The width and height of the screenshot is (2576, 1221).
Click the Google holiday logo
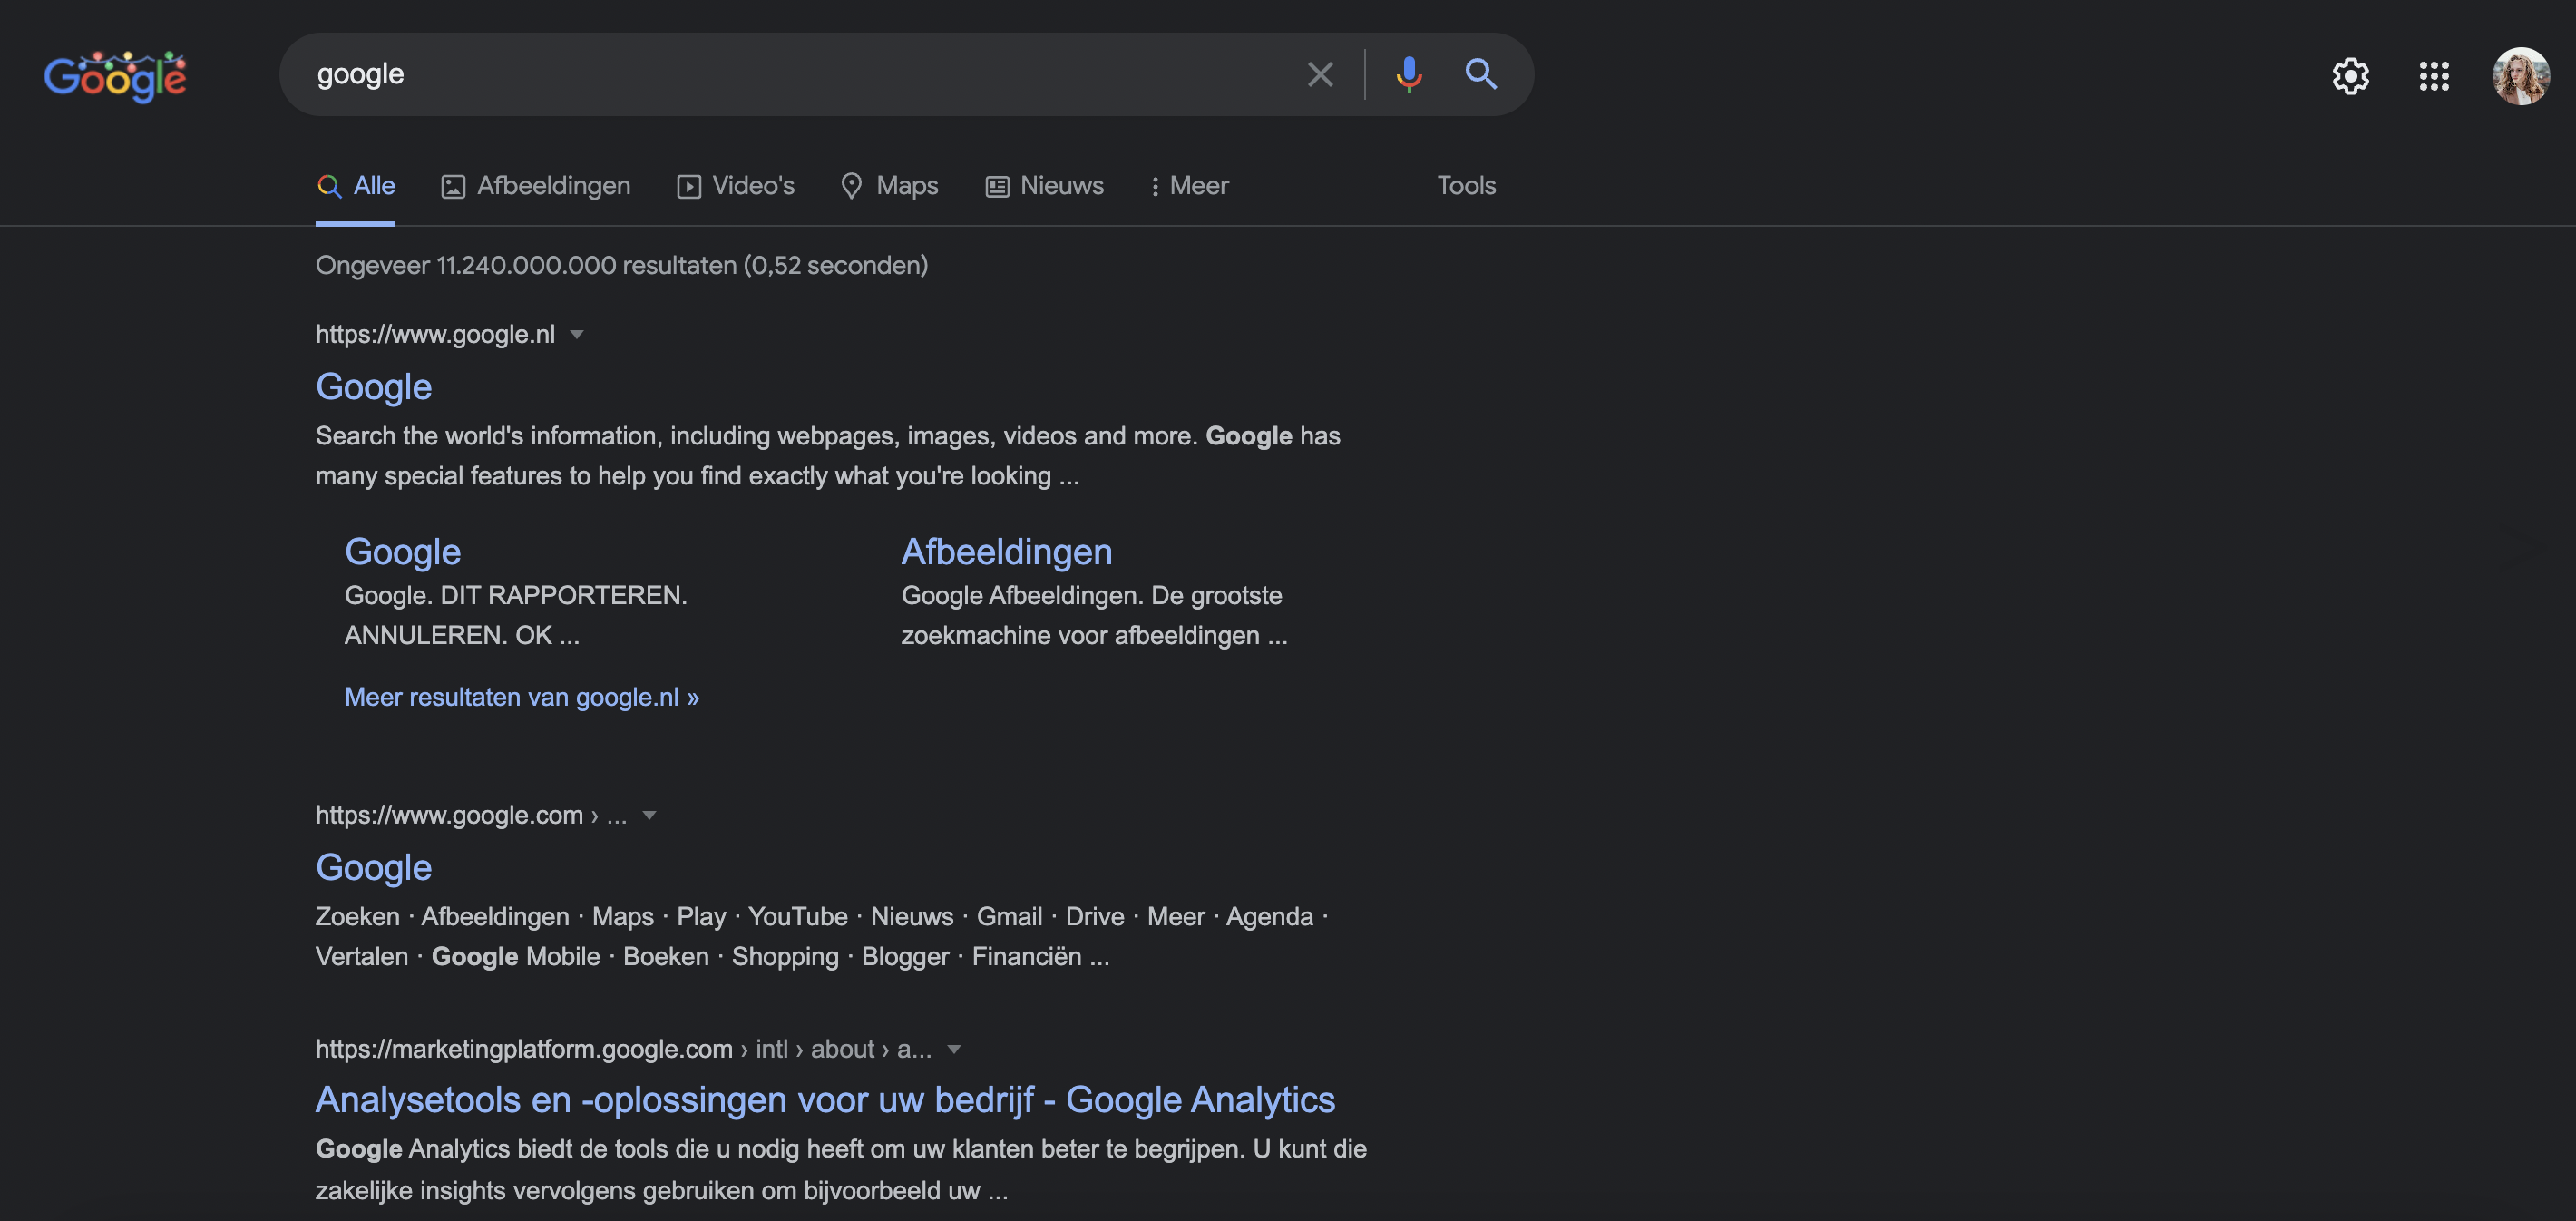pos(115,76)
